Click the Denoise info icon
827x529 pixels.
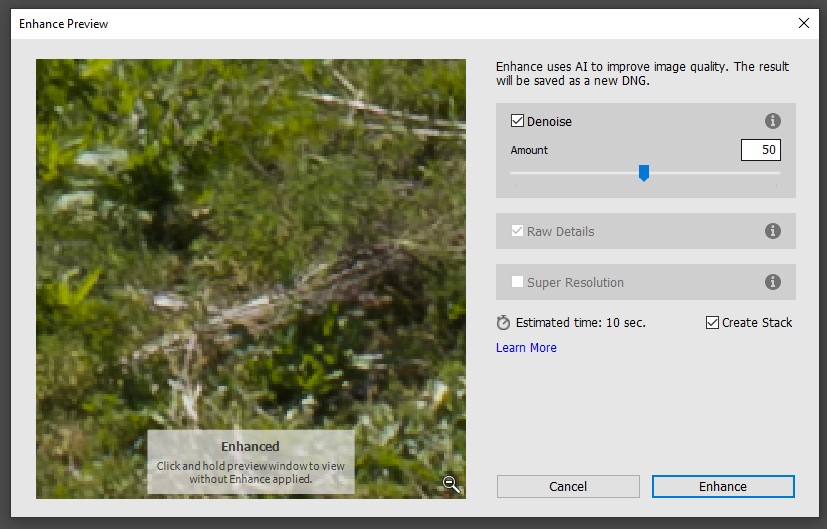click(773, 121)
